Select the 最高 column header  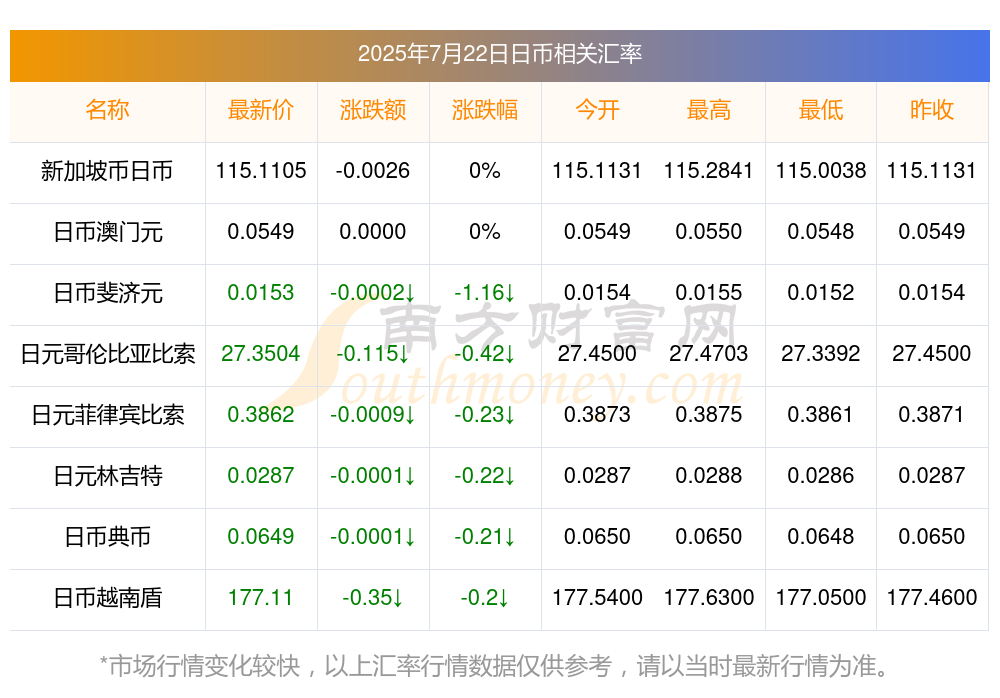click(709, 110)
